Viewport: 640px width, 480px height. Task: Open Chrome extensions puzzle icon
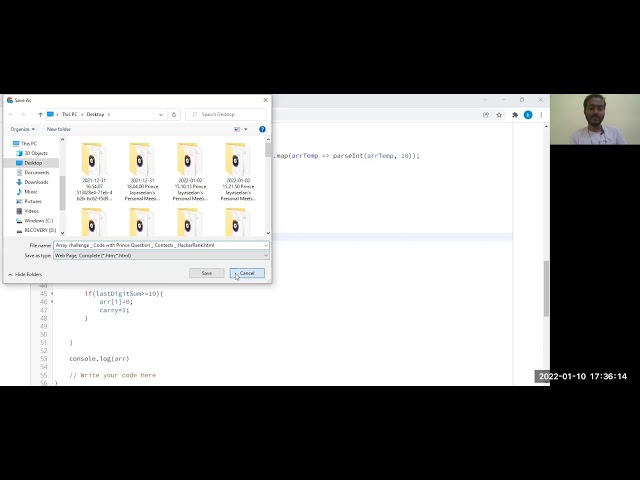tap(515, 115)
